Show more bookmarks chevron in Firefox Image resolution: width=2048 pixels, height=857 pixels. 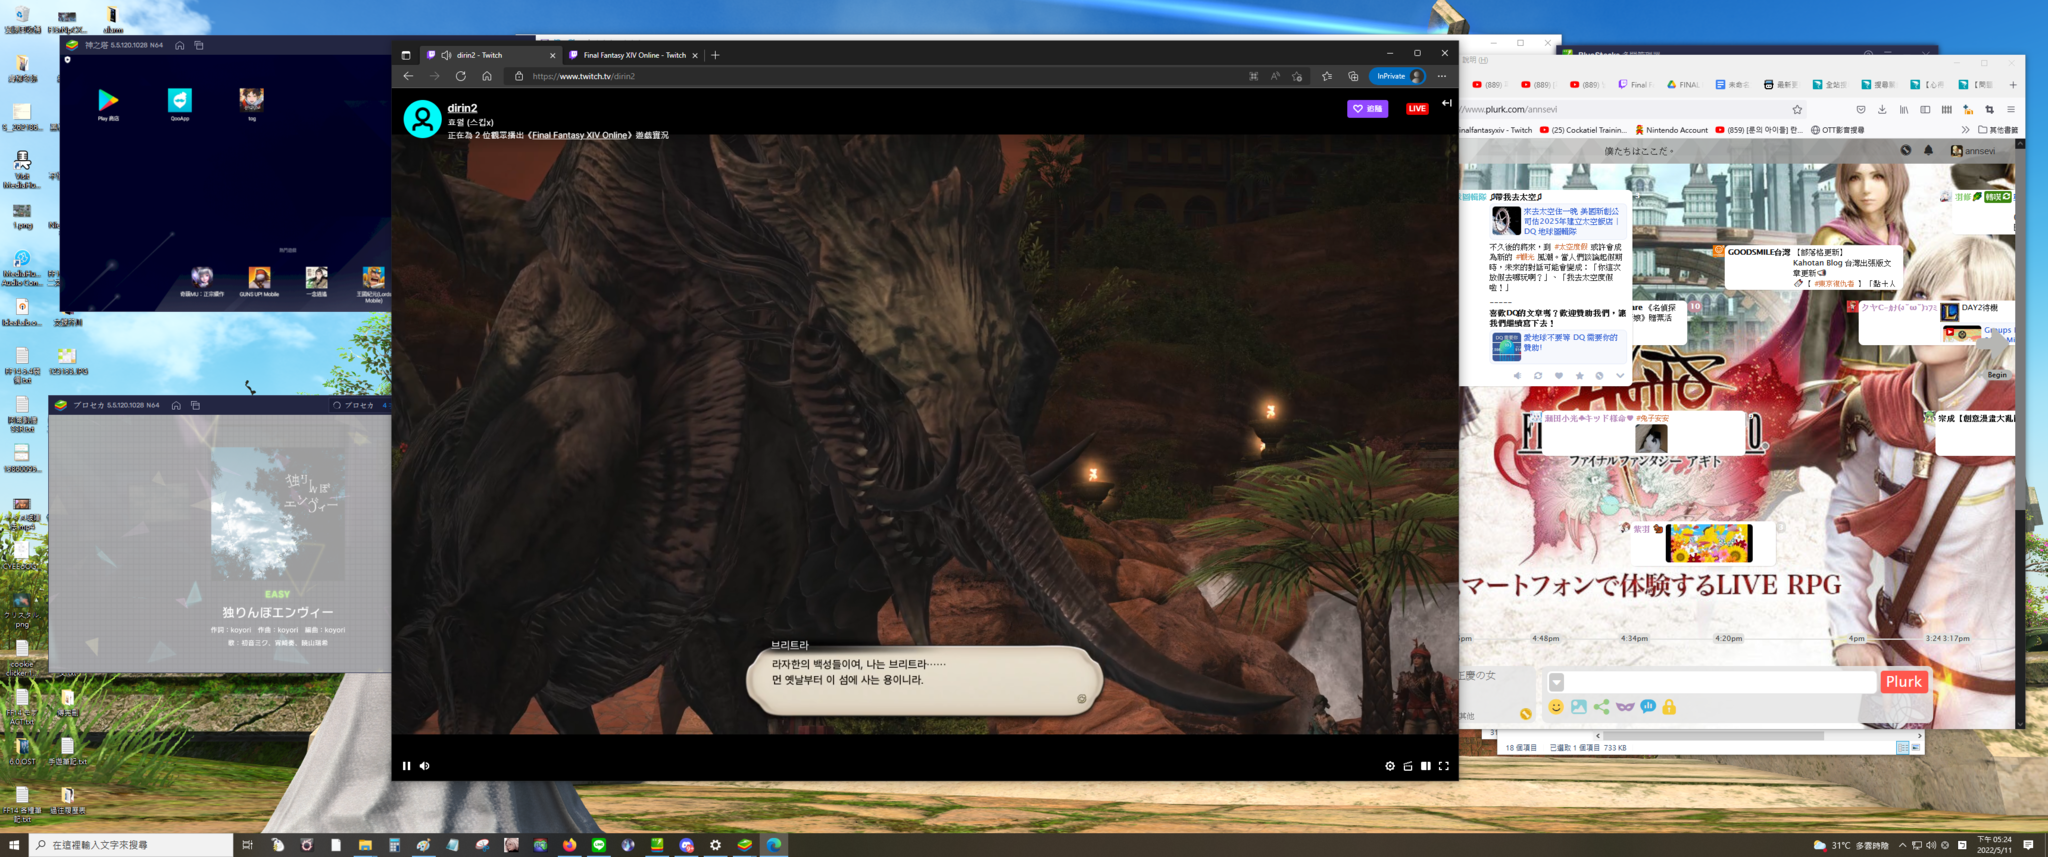point(1965,130)
